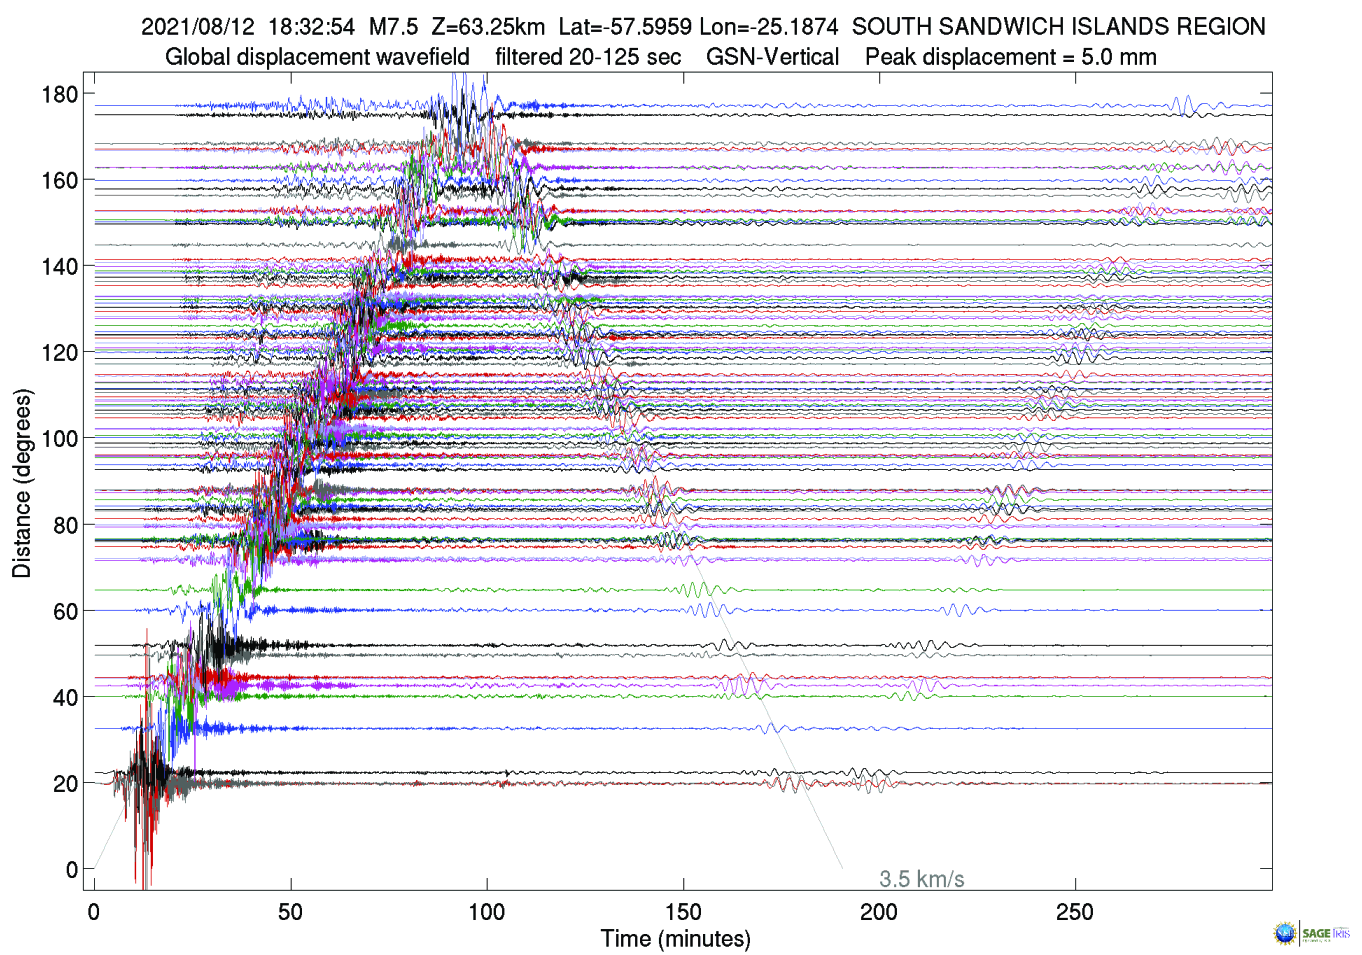
Task: Click 'GSN-Vertical' in the subtitle
Action: point(772,57)
